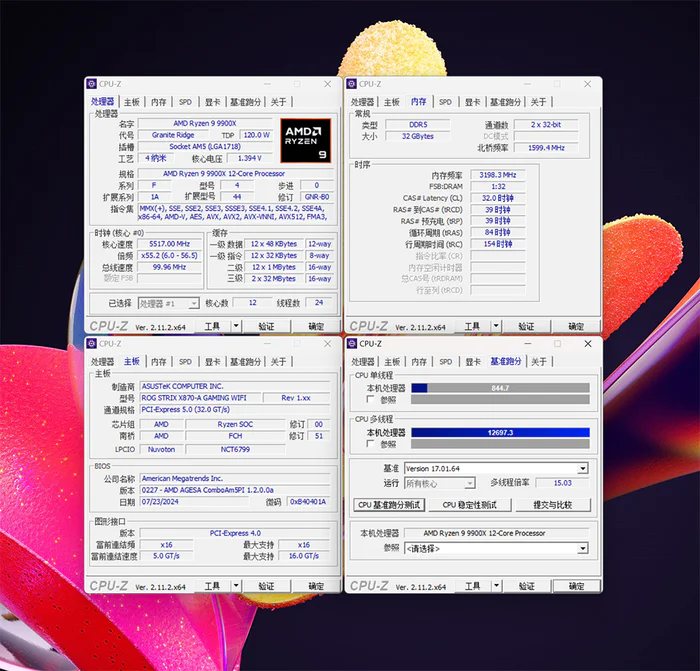Click the 北桥频率 value 1599.4 MHz
The height and width of the screenshot is (671, 700).
tap(546, 148)
